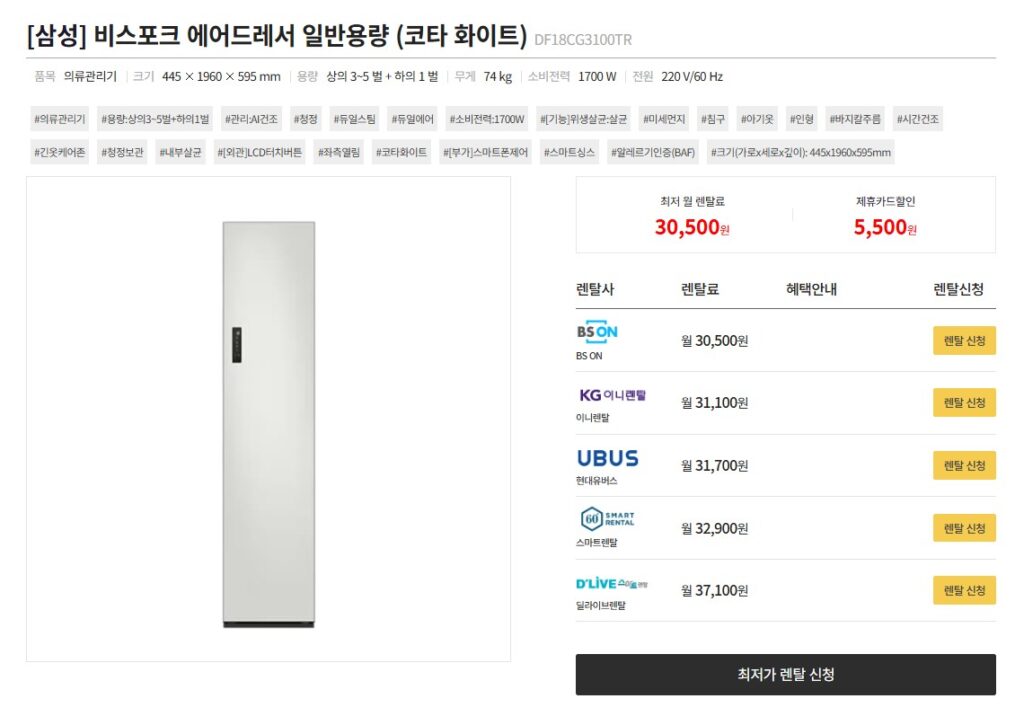
Task: Click 렌탈 신청 for KG 이니렌탈
Action: (x=963, y=402)
